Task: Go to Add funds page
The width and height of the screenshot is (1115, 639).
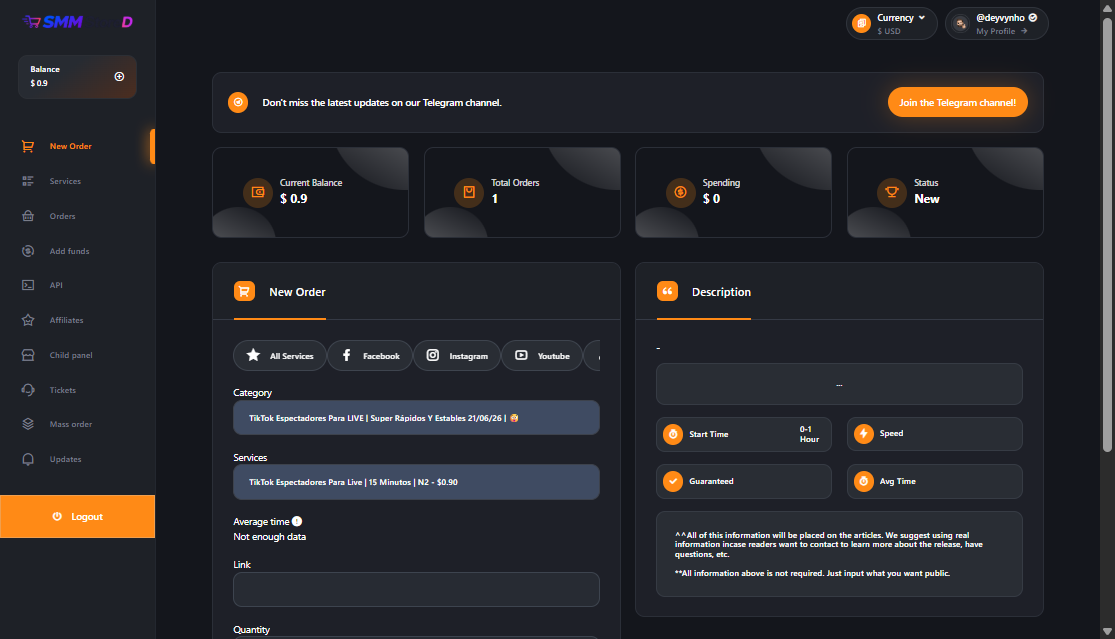Action: (x=70, y=251)
